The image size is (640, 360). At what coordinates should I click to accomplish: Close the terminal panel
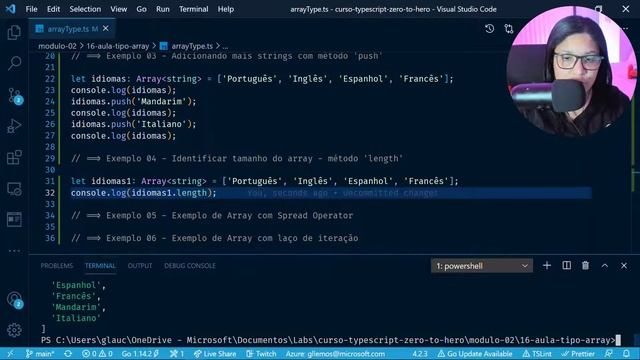(x=624, y=266)
